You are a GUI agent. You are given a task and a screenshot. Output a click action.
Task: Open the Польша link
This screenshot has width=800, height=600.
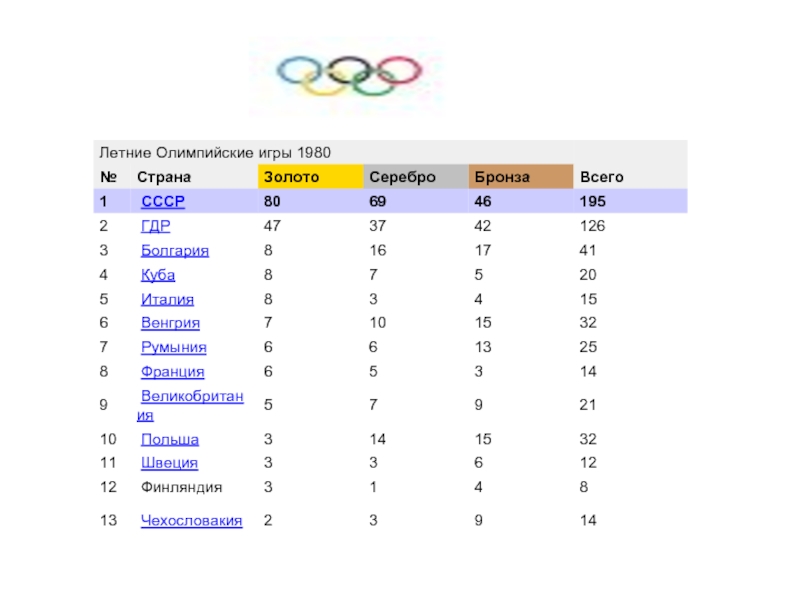[170, 439]
